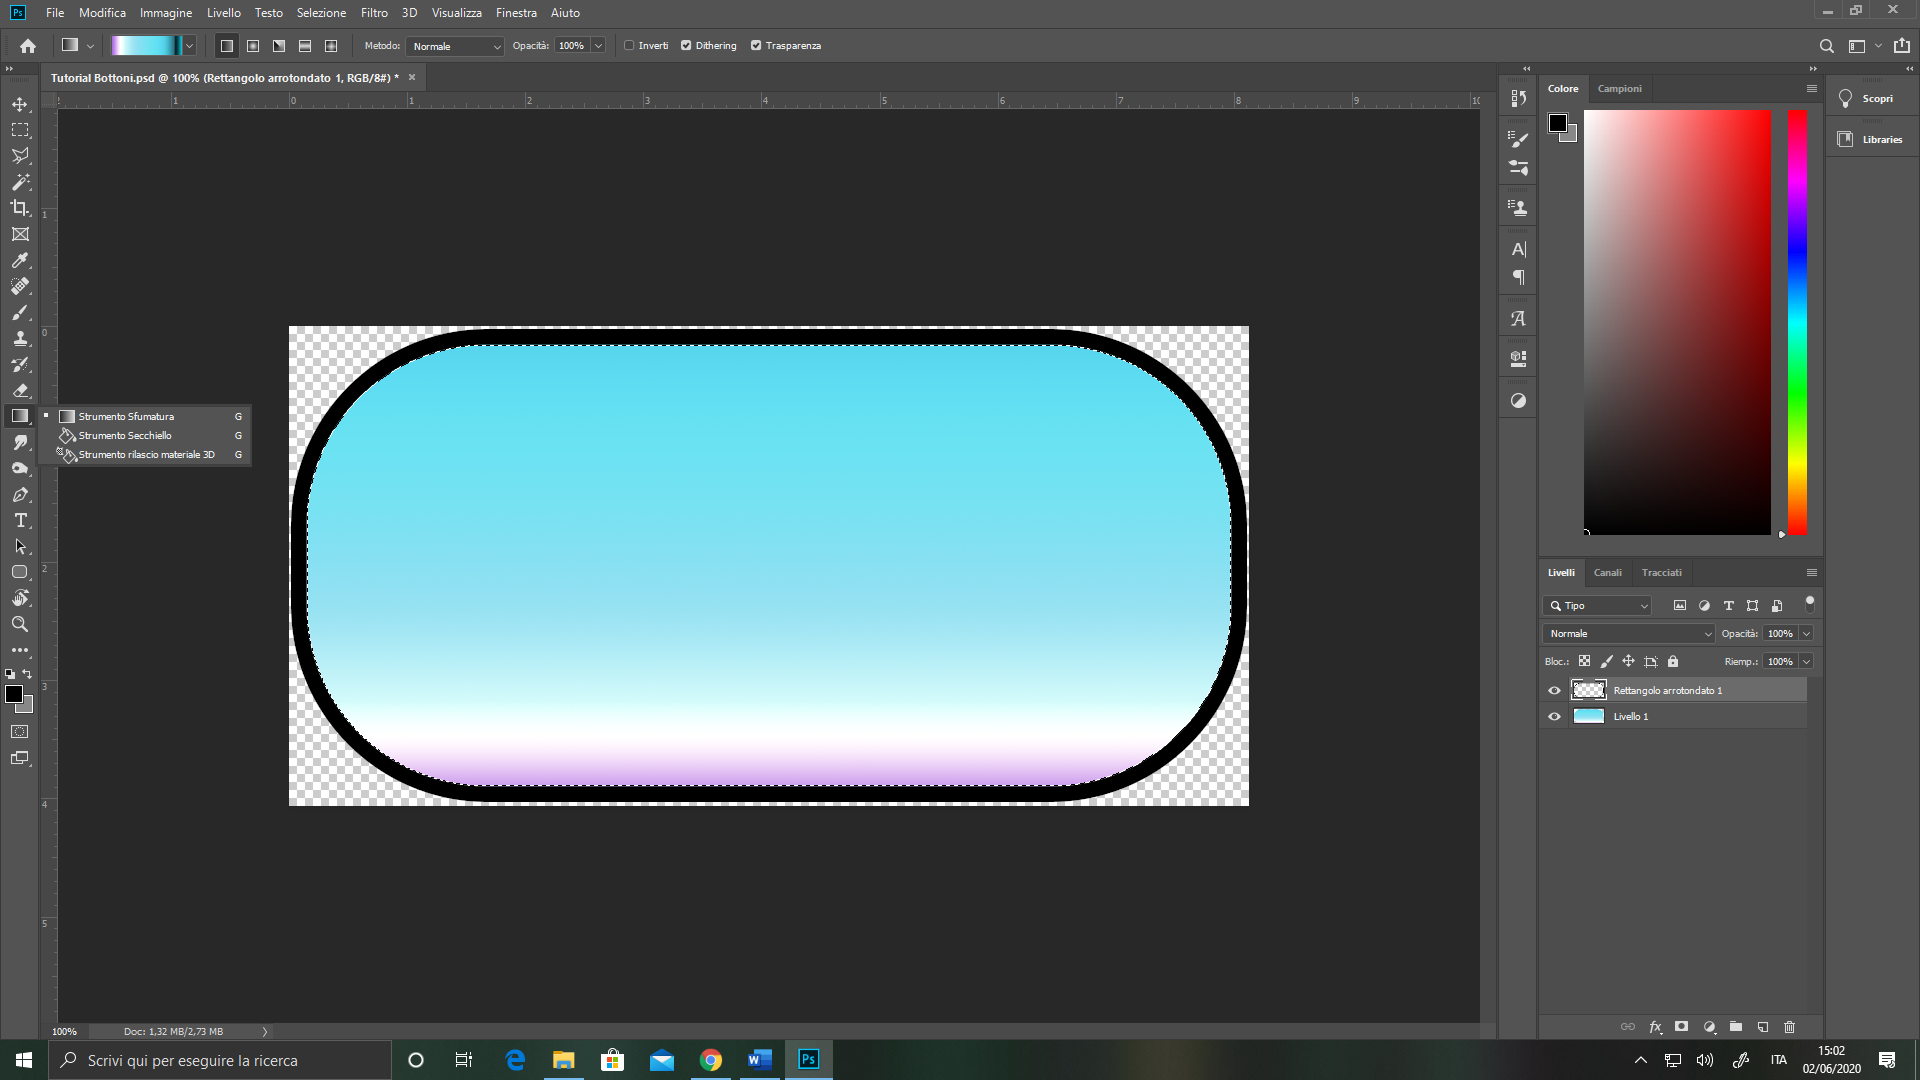Image resolution: width=1920 pixels, height=1080 pixels.
Task: Click the foreground color swatch in toolbar
Action: 13,694
